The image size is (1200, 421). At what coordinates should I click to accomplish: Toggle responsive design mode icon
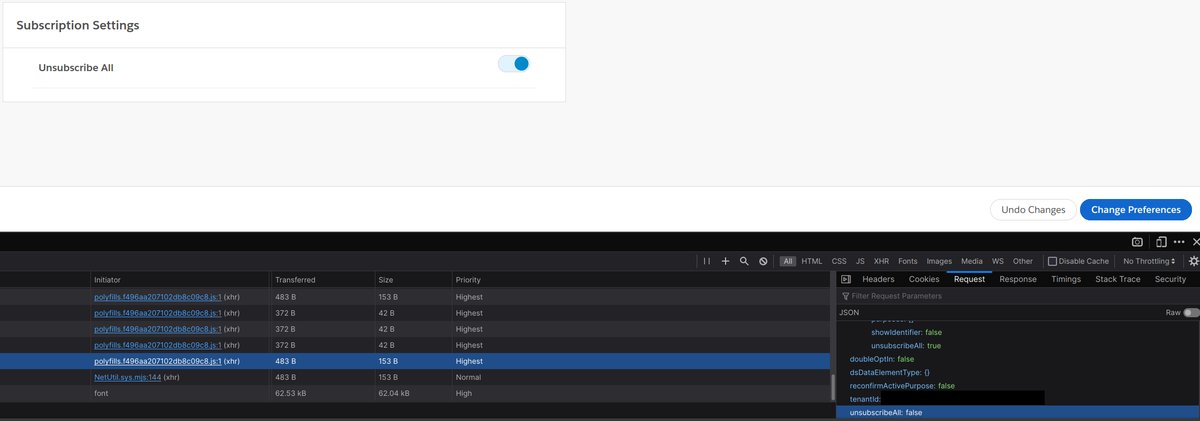click(x=1161, y=242)
